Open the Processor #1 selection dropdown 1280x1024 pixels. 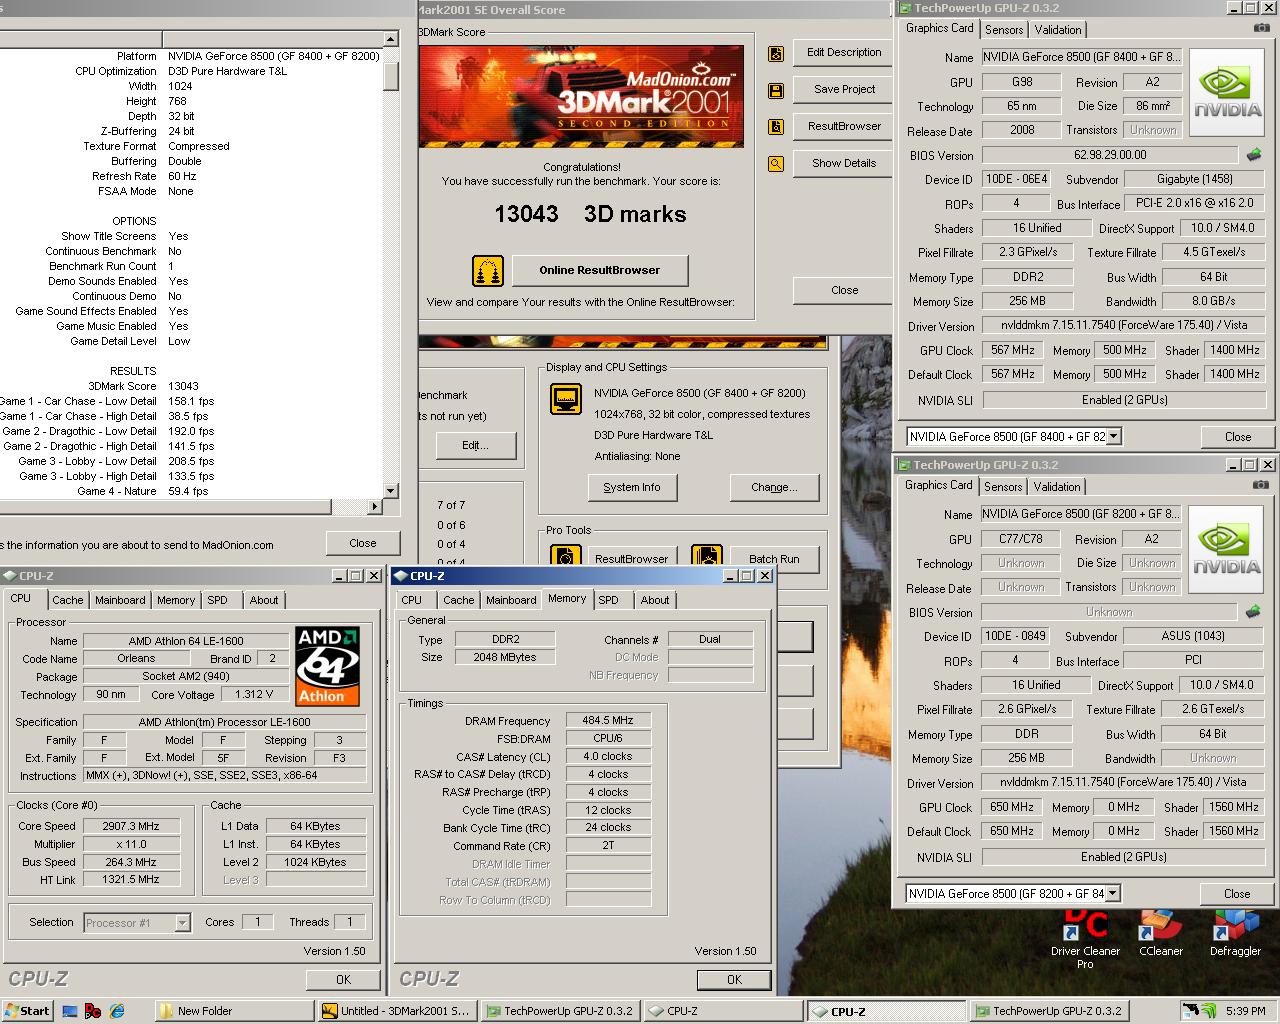(x=182, y=922)
